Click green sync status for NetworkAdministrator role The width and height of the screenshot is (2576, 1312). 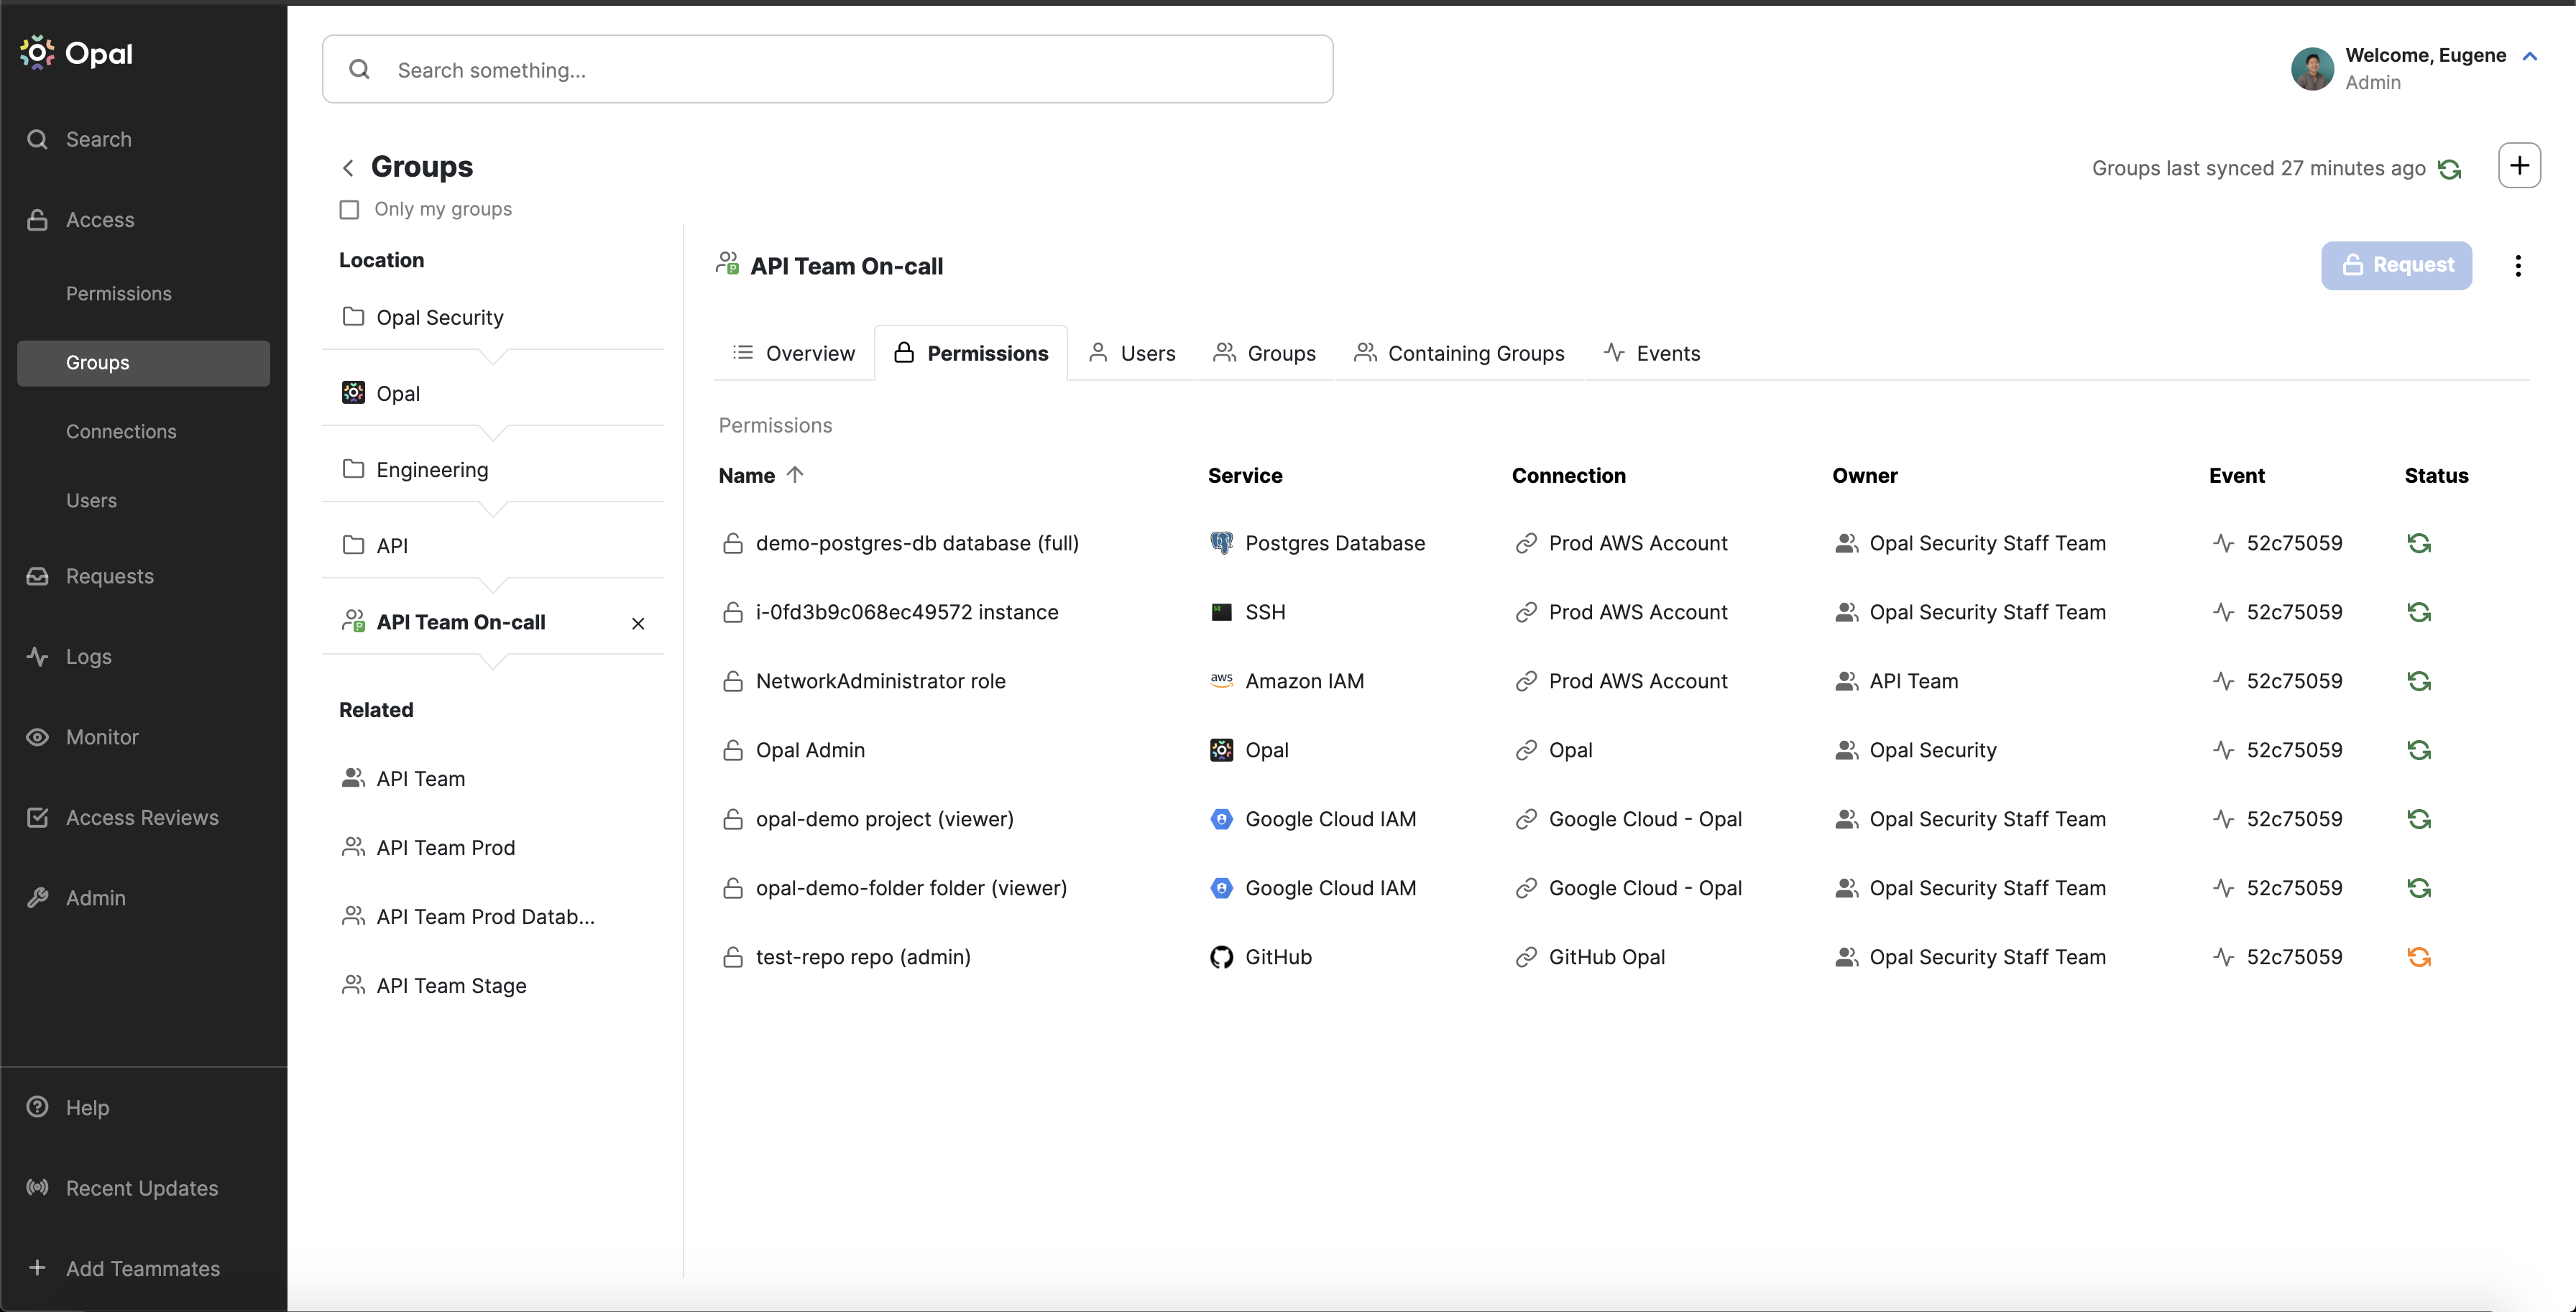point(2419,681)
